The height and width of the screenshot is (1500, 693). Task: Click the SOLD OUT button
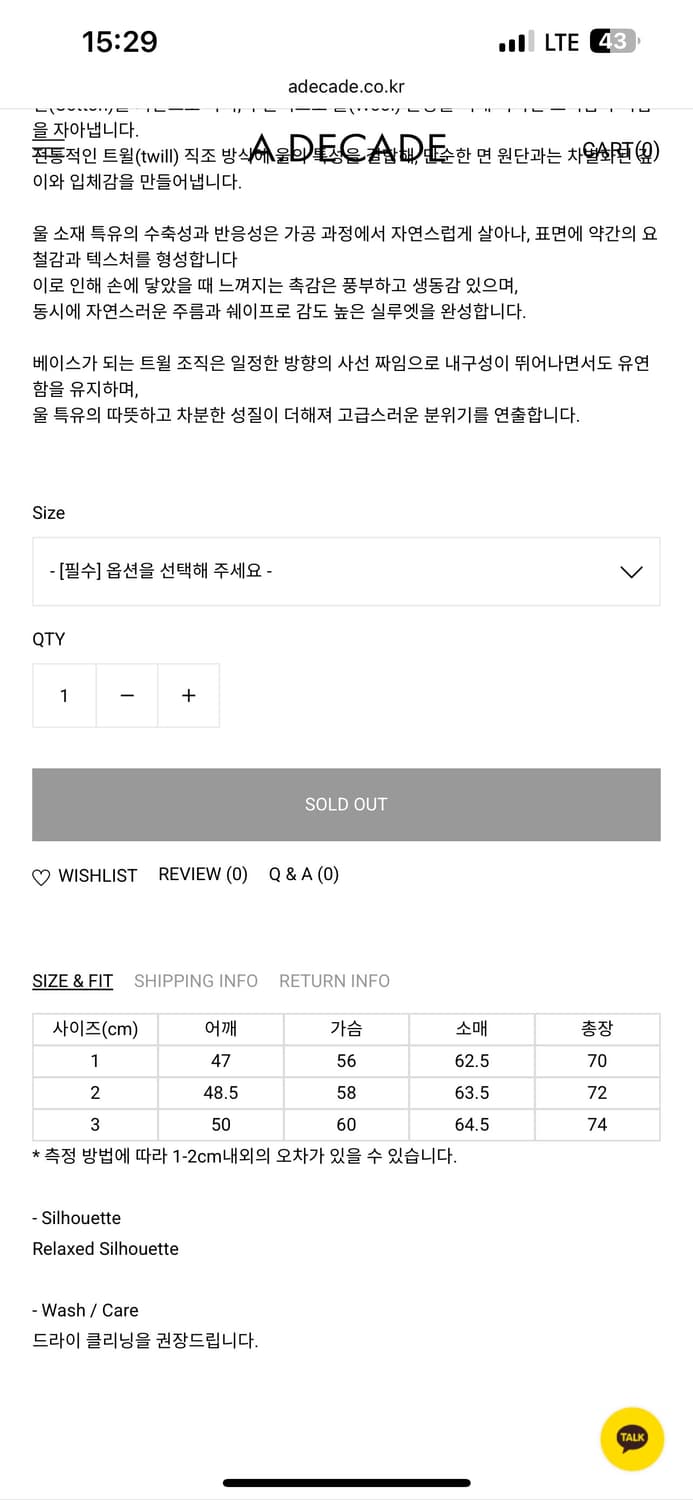pyautogui.click(x=346, y=804)
